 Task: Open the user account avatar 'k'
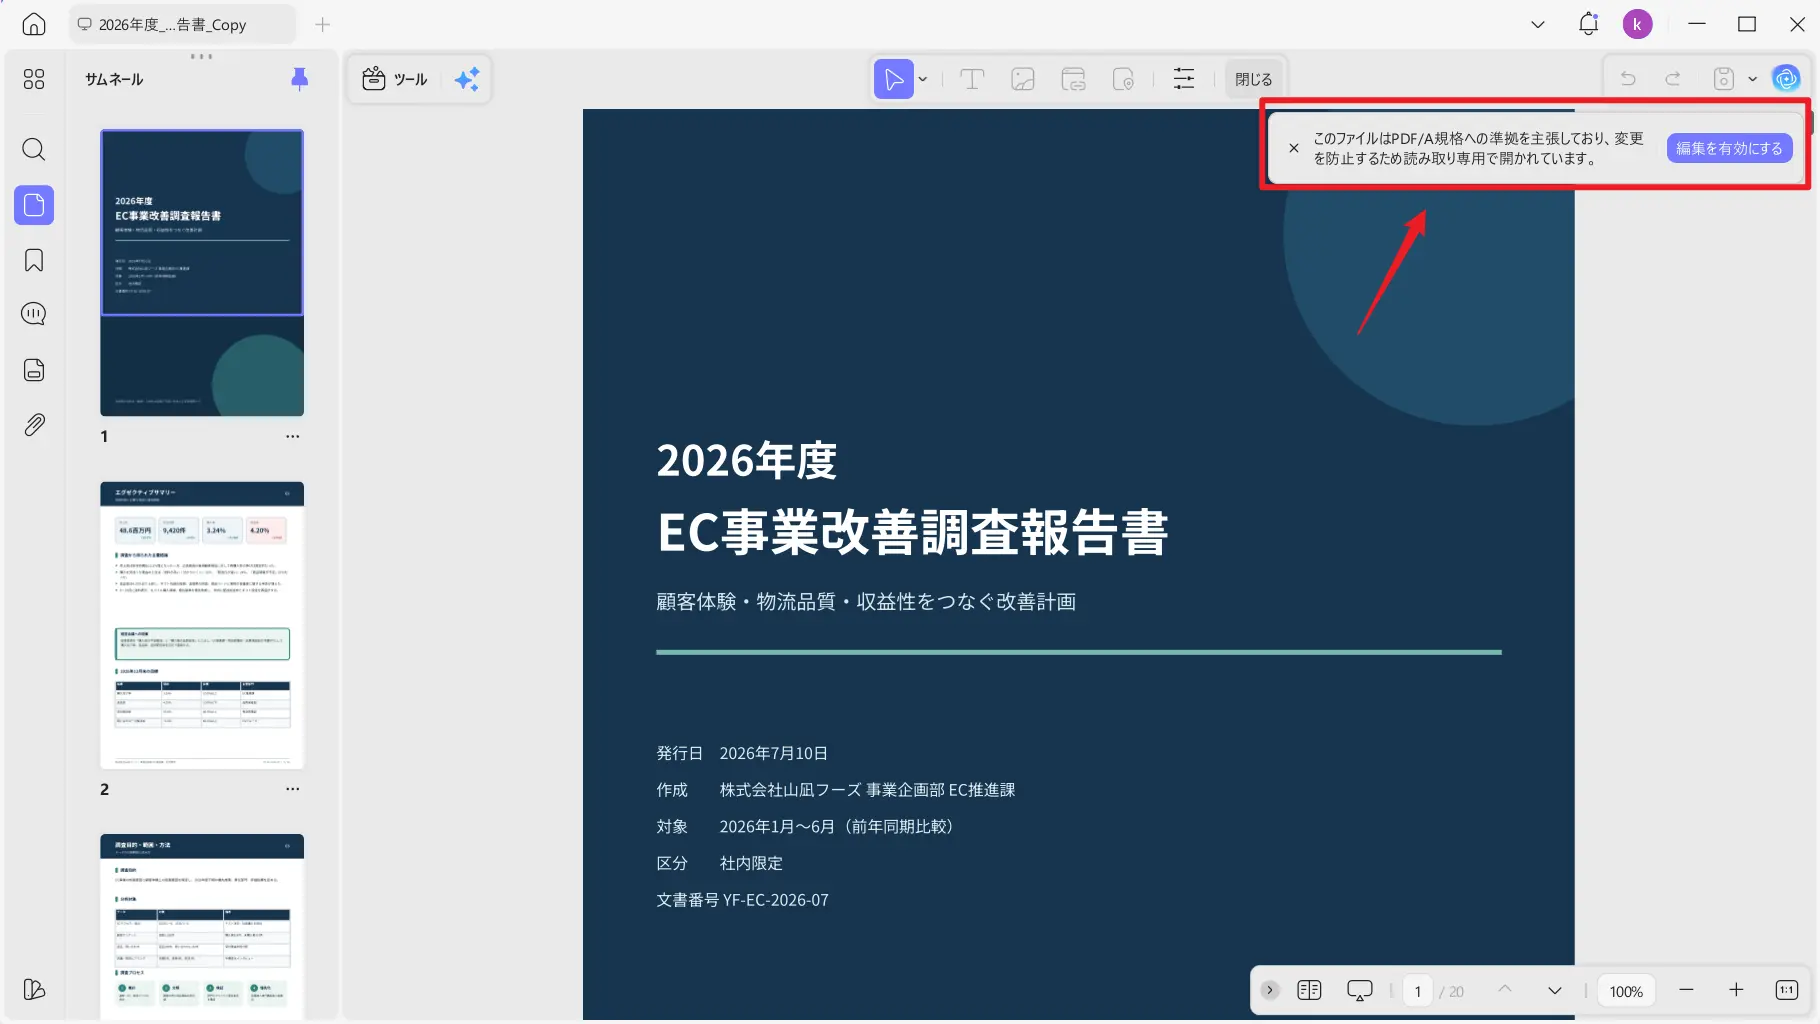point(1637,24)
